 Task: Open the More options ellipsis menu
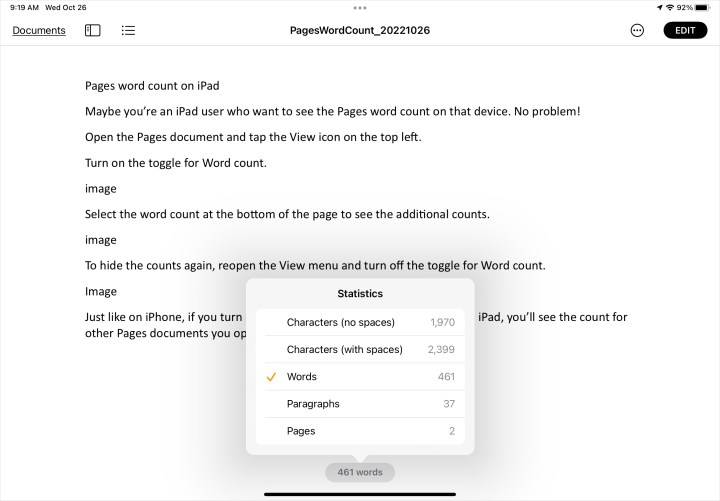tap(637, 30)
